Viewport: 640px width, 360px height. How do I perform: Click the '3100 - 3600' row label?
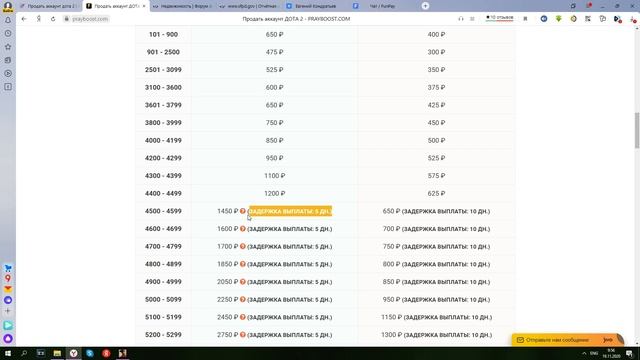tap(163, 87)
